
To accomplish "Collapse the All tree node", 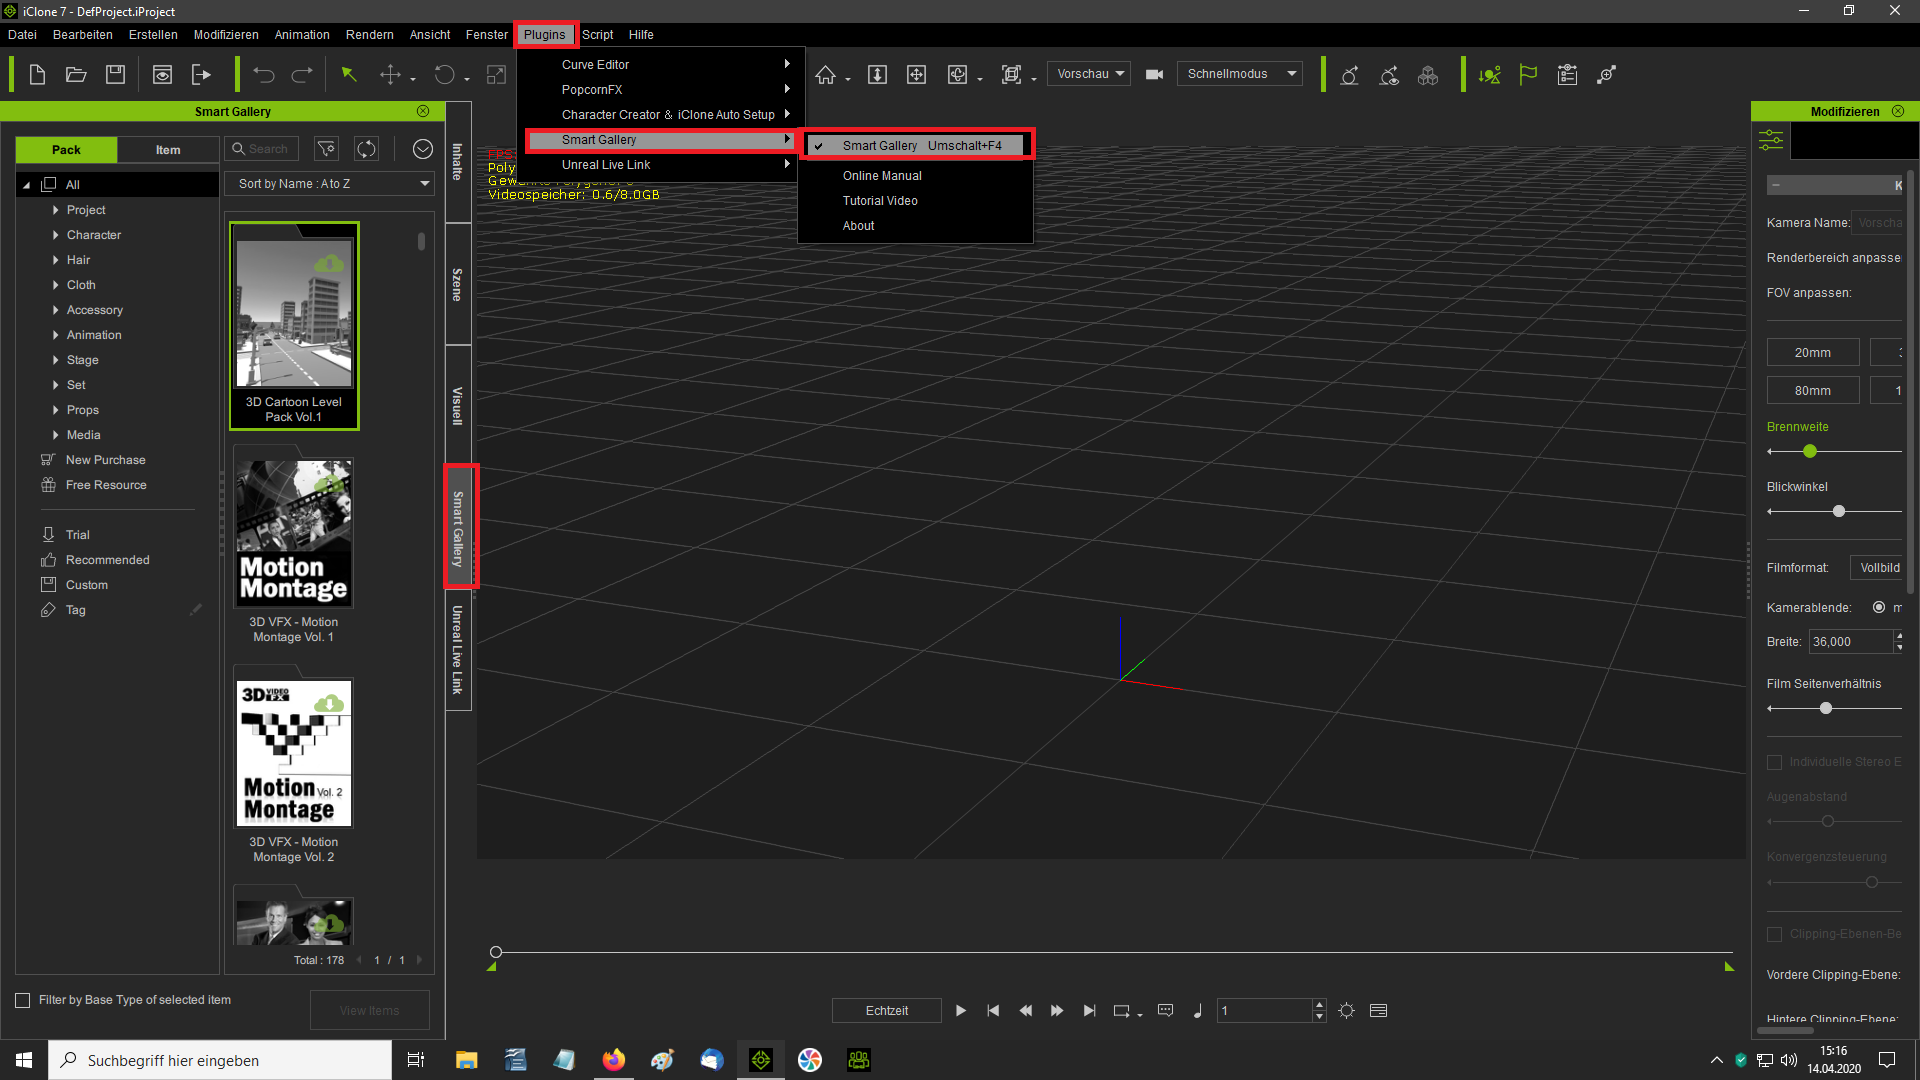I will pyautogui.click(x=27, y=185).
